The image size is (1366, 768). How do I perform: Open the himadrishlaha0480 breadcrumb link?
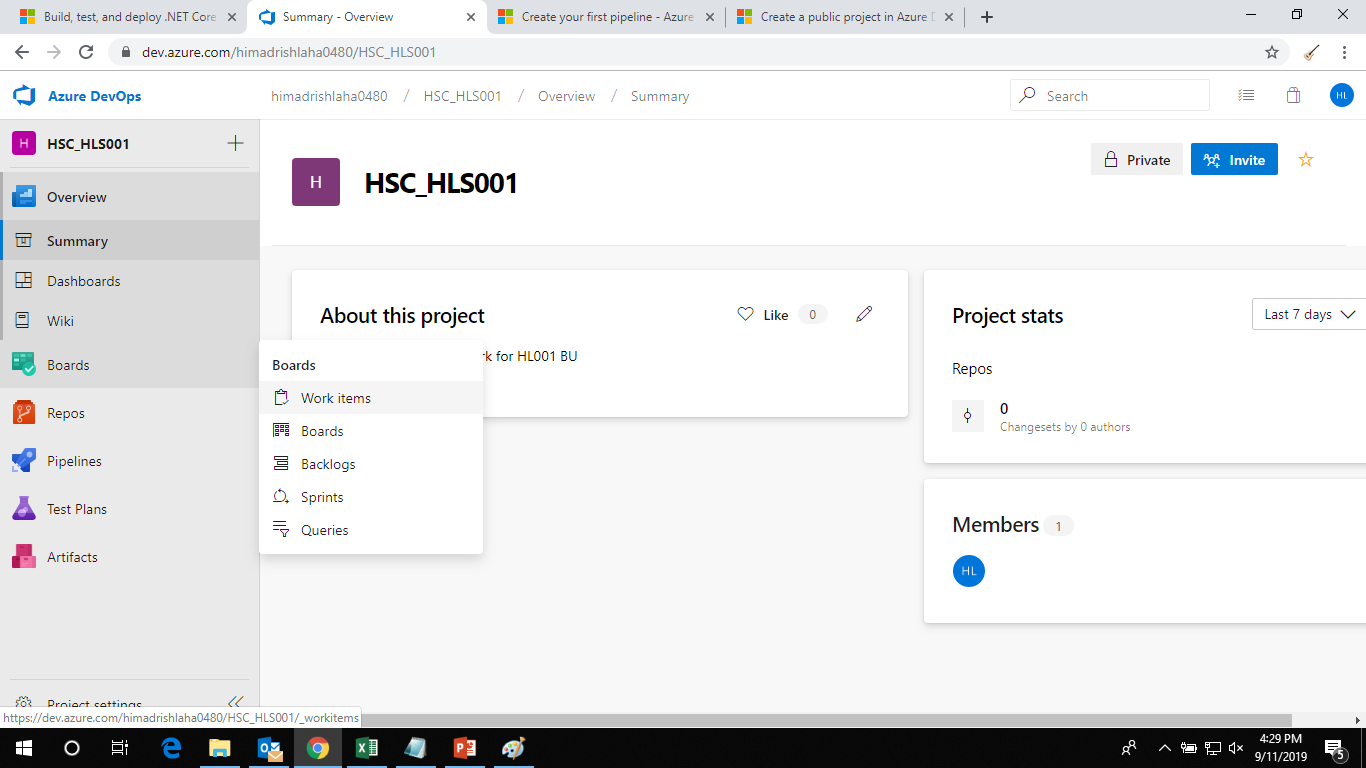click(328, 95)
